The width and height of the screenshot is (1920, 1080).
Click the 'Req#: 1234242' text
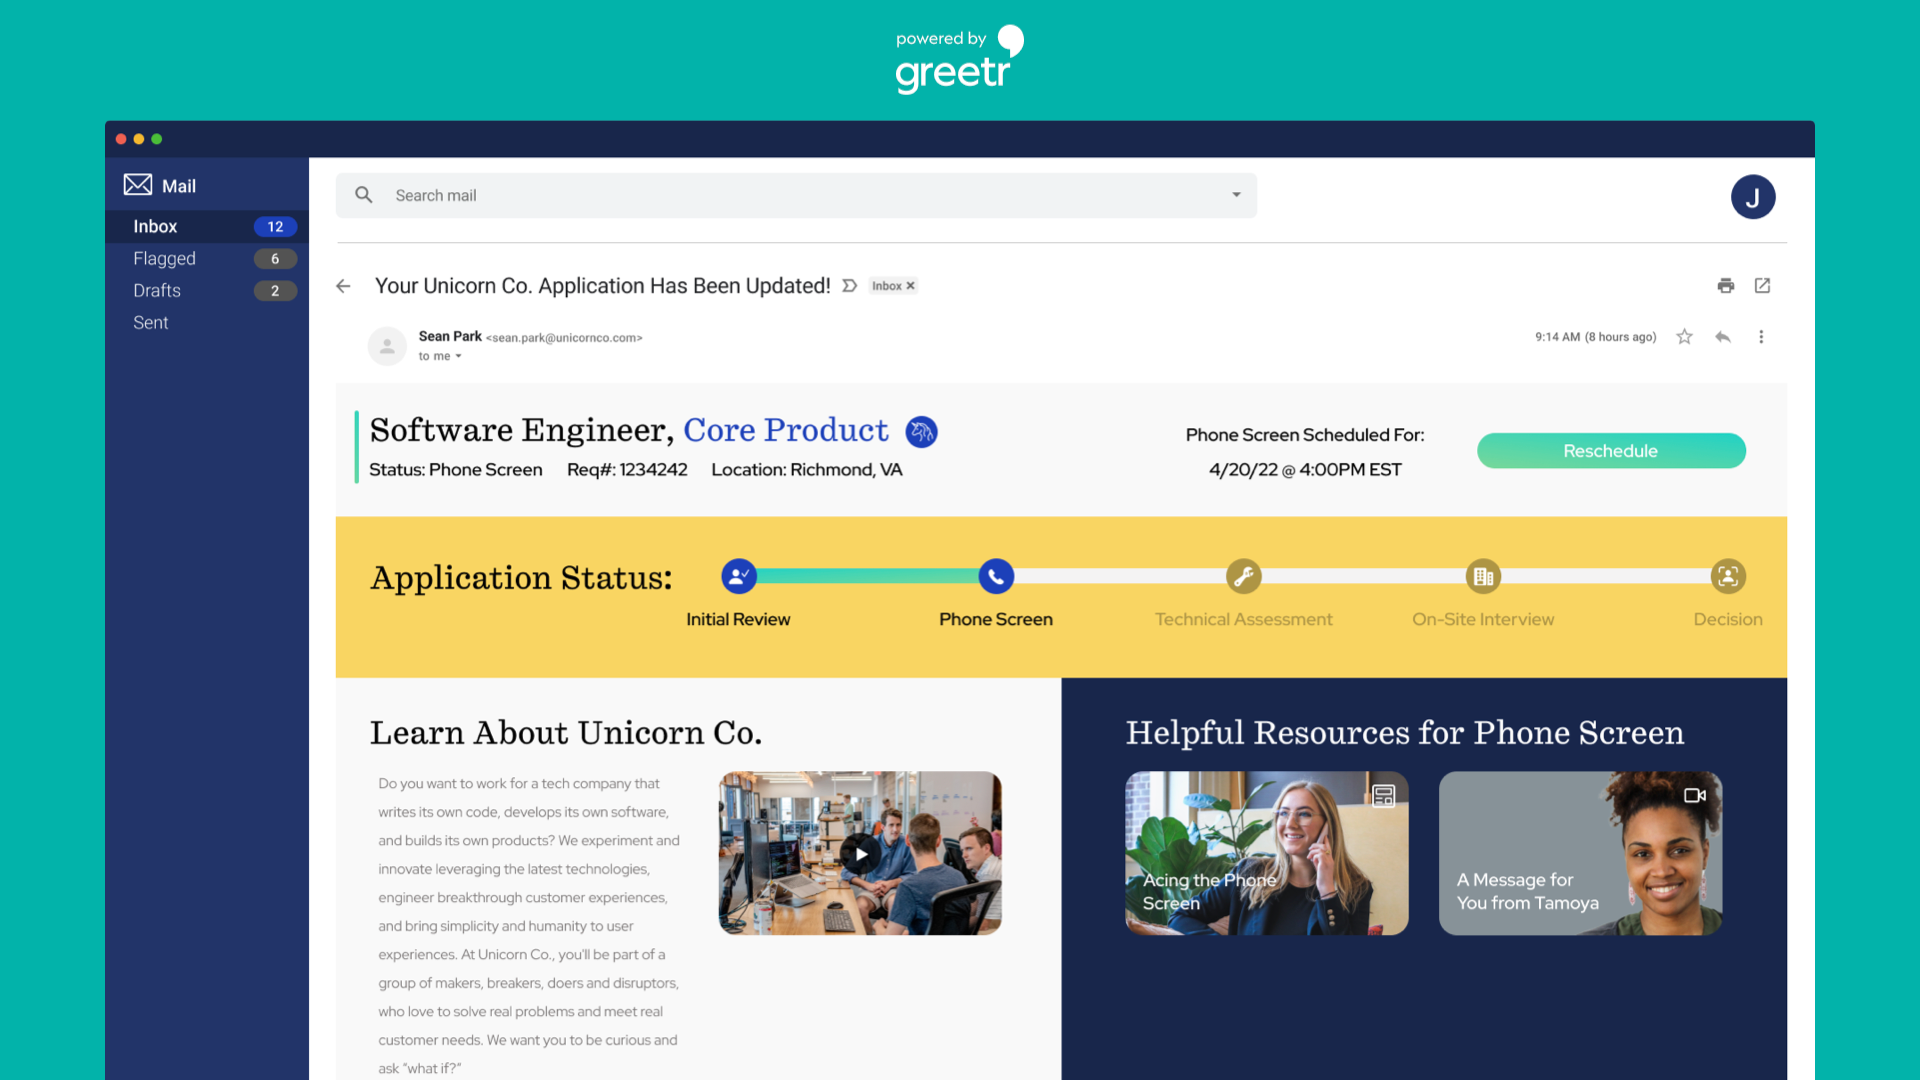pyautogui.click(x=627, y=470)
